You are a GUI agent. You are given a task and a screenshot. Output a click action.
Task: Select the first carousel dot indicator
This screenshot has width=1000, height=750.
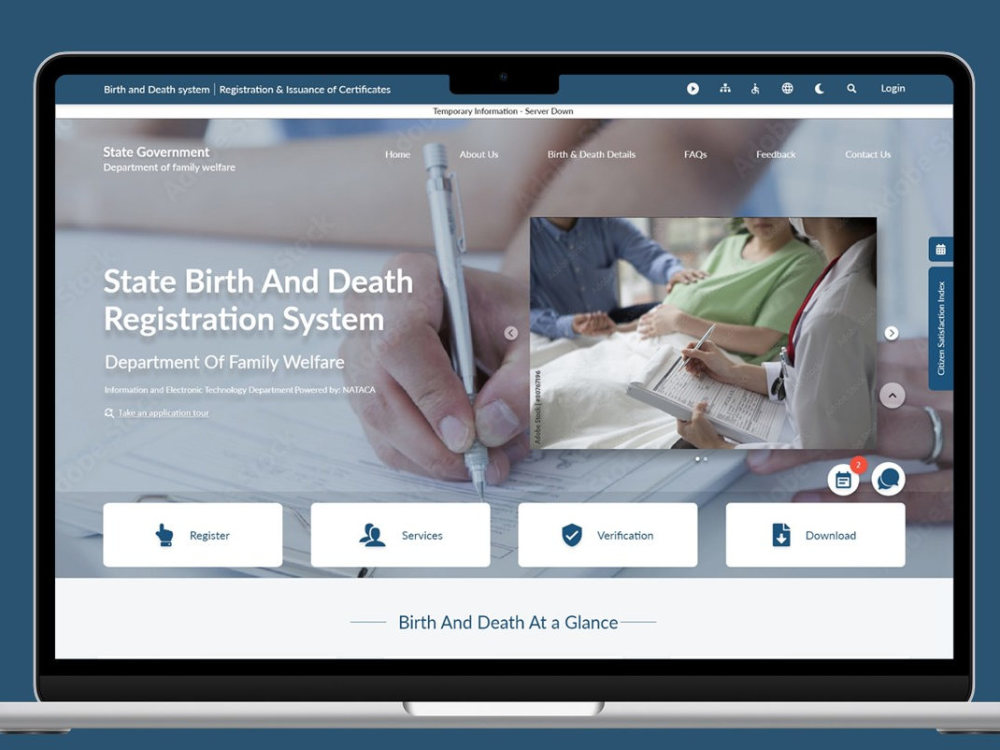(698, 459)
